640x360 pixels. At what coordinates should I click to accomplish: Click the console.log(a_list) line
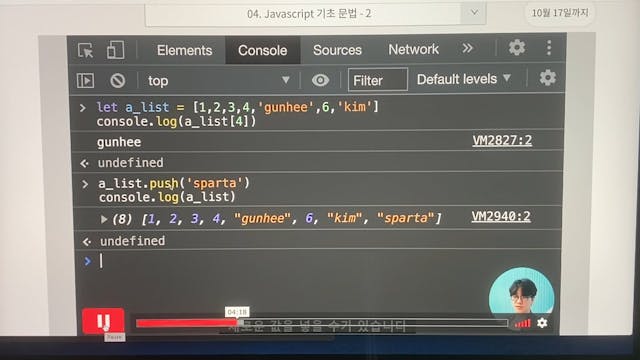167,197
